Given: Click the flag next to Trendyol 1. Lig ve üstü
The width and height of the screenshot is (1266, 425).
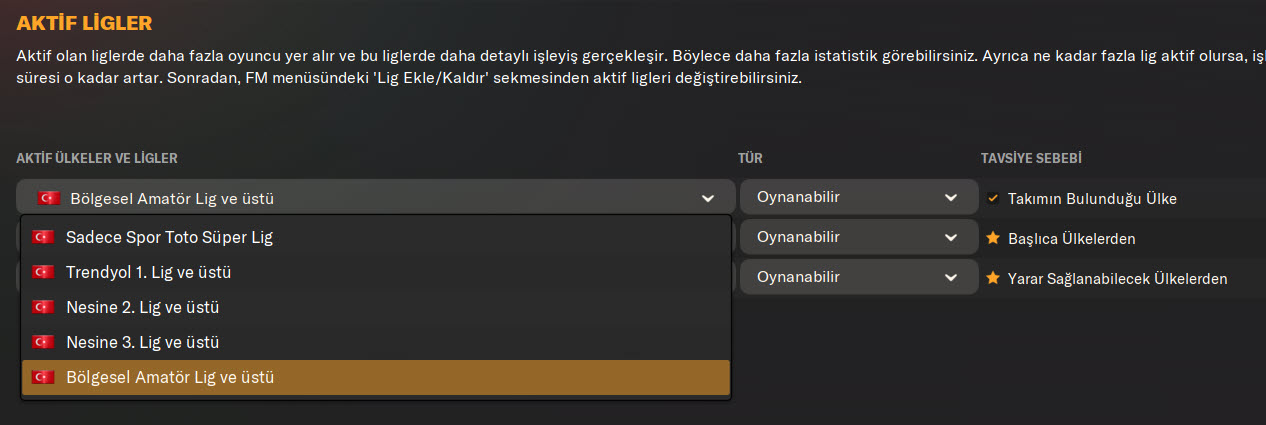Looking at the screenshot, I should click(x=43, y=272).
